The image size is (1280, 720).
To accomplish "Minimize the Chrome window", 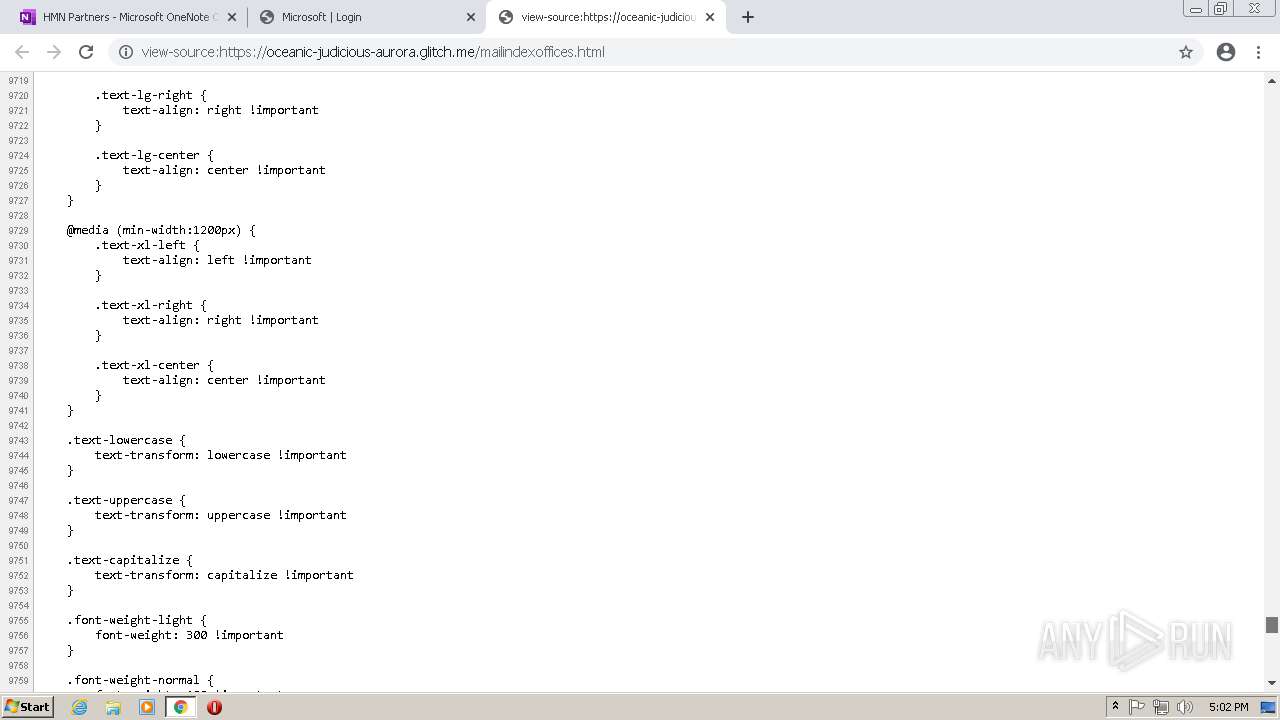I will tap(1195, 9).
